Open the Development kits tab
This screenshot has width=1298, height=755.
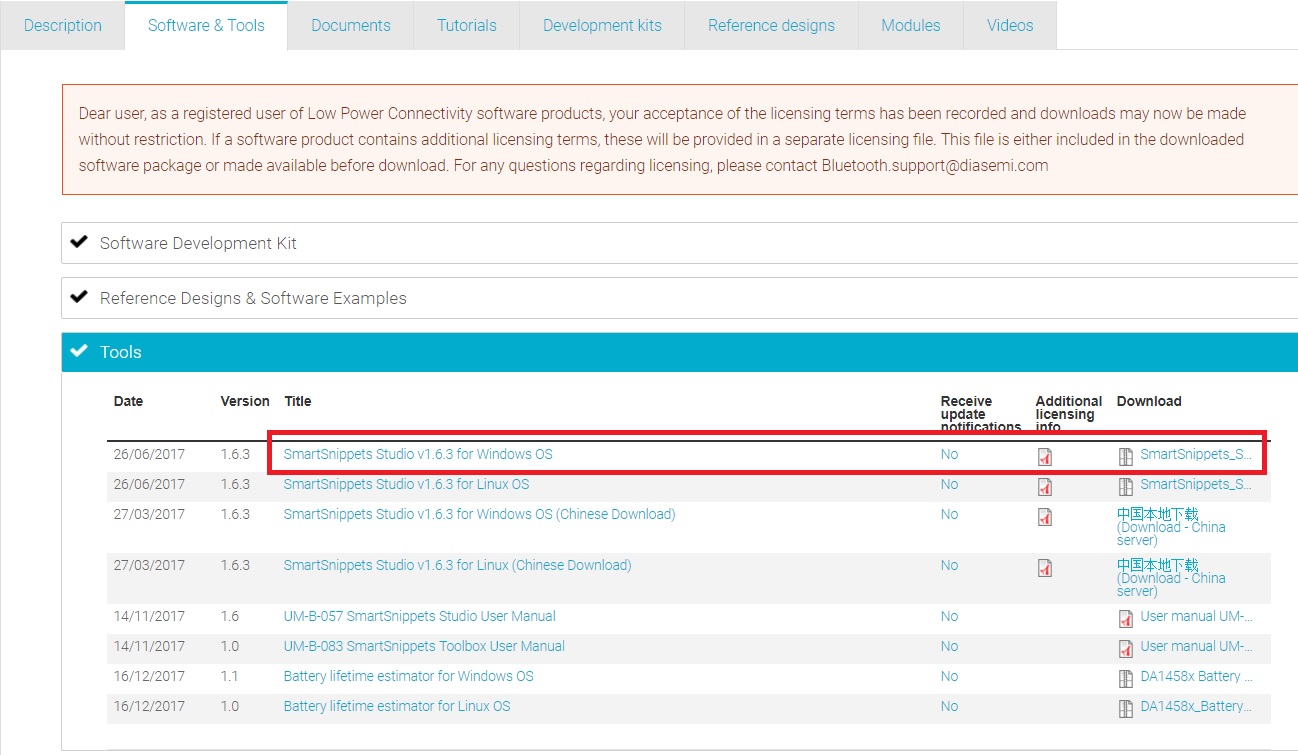602,25
